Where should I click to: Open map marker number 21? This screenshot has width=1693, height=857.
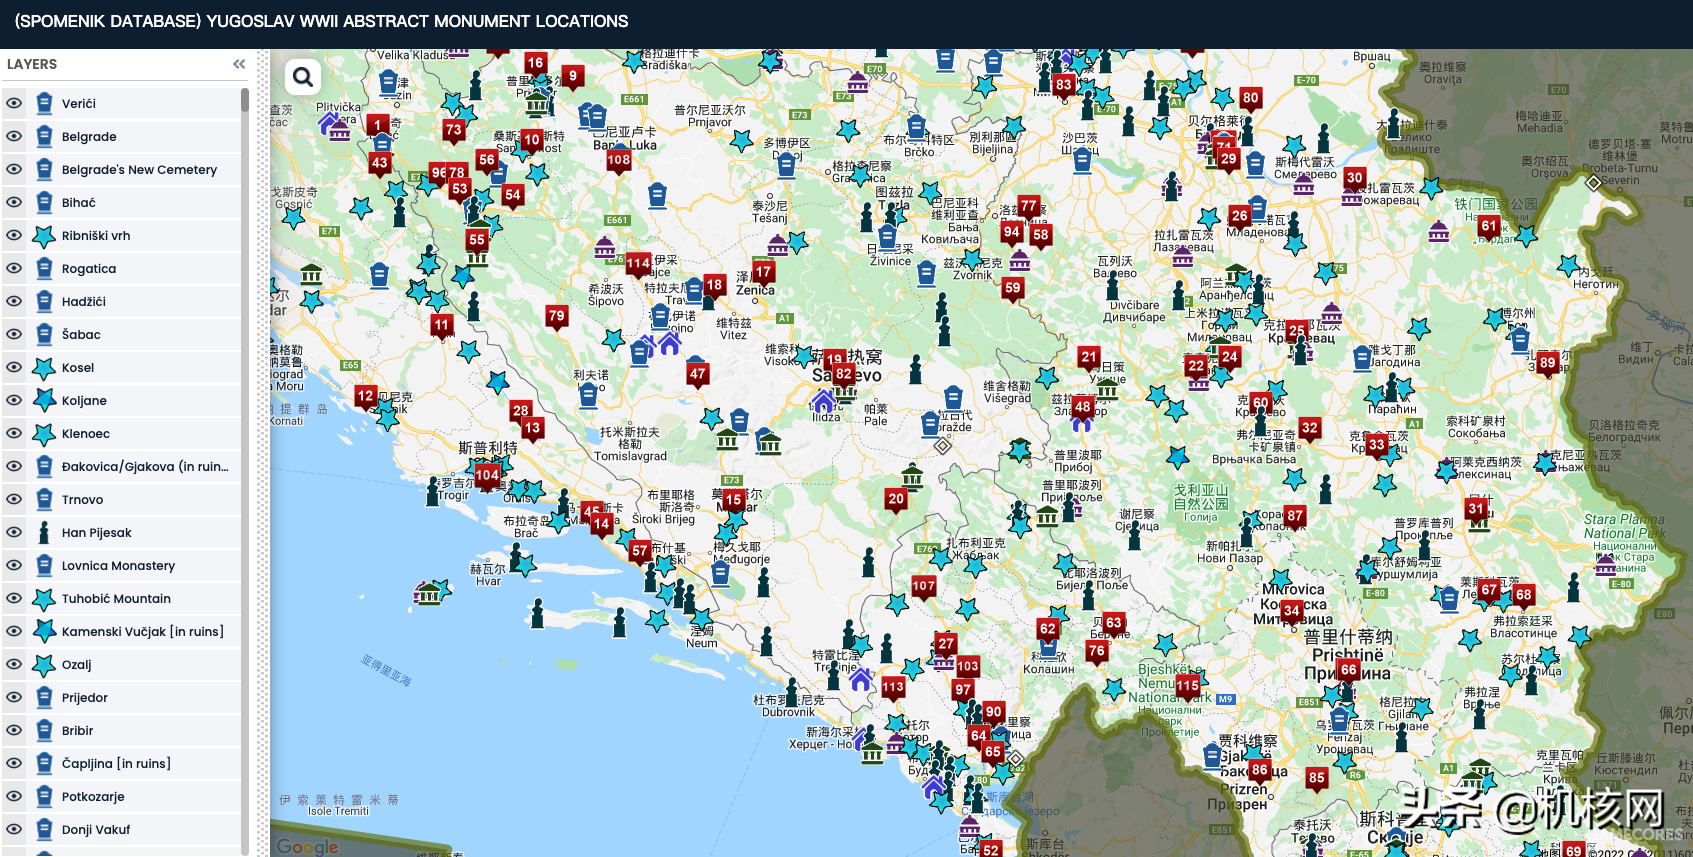click(x=1089, y=357)
